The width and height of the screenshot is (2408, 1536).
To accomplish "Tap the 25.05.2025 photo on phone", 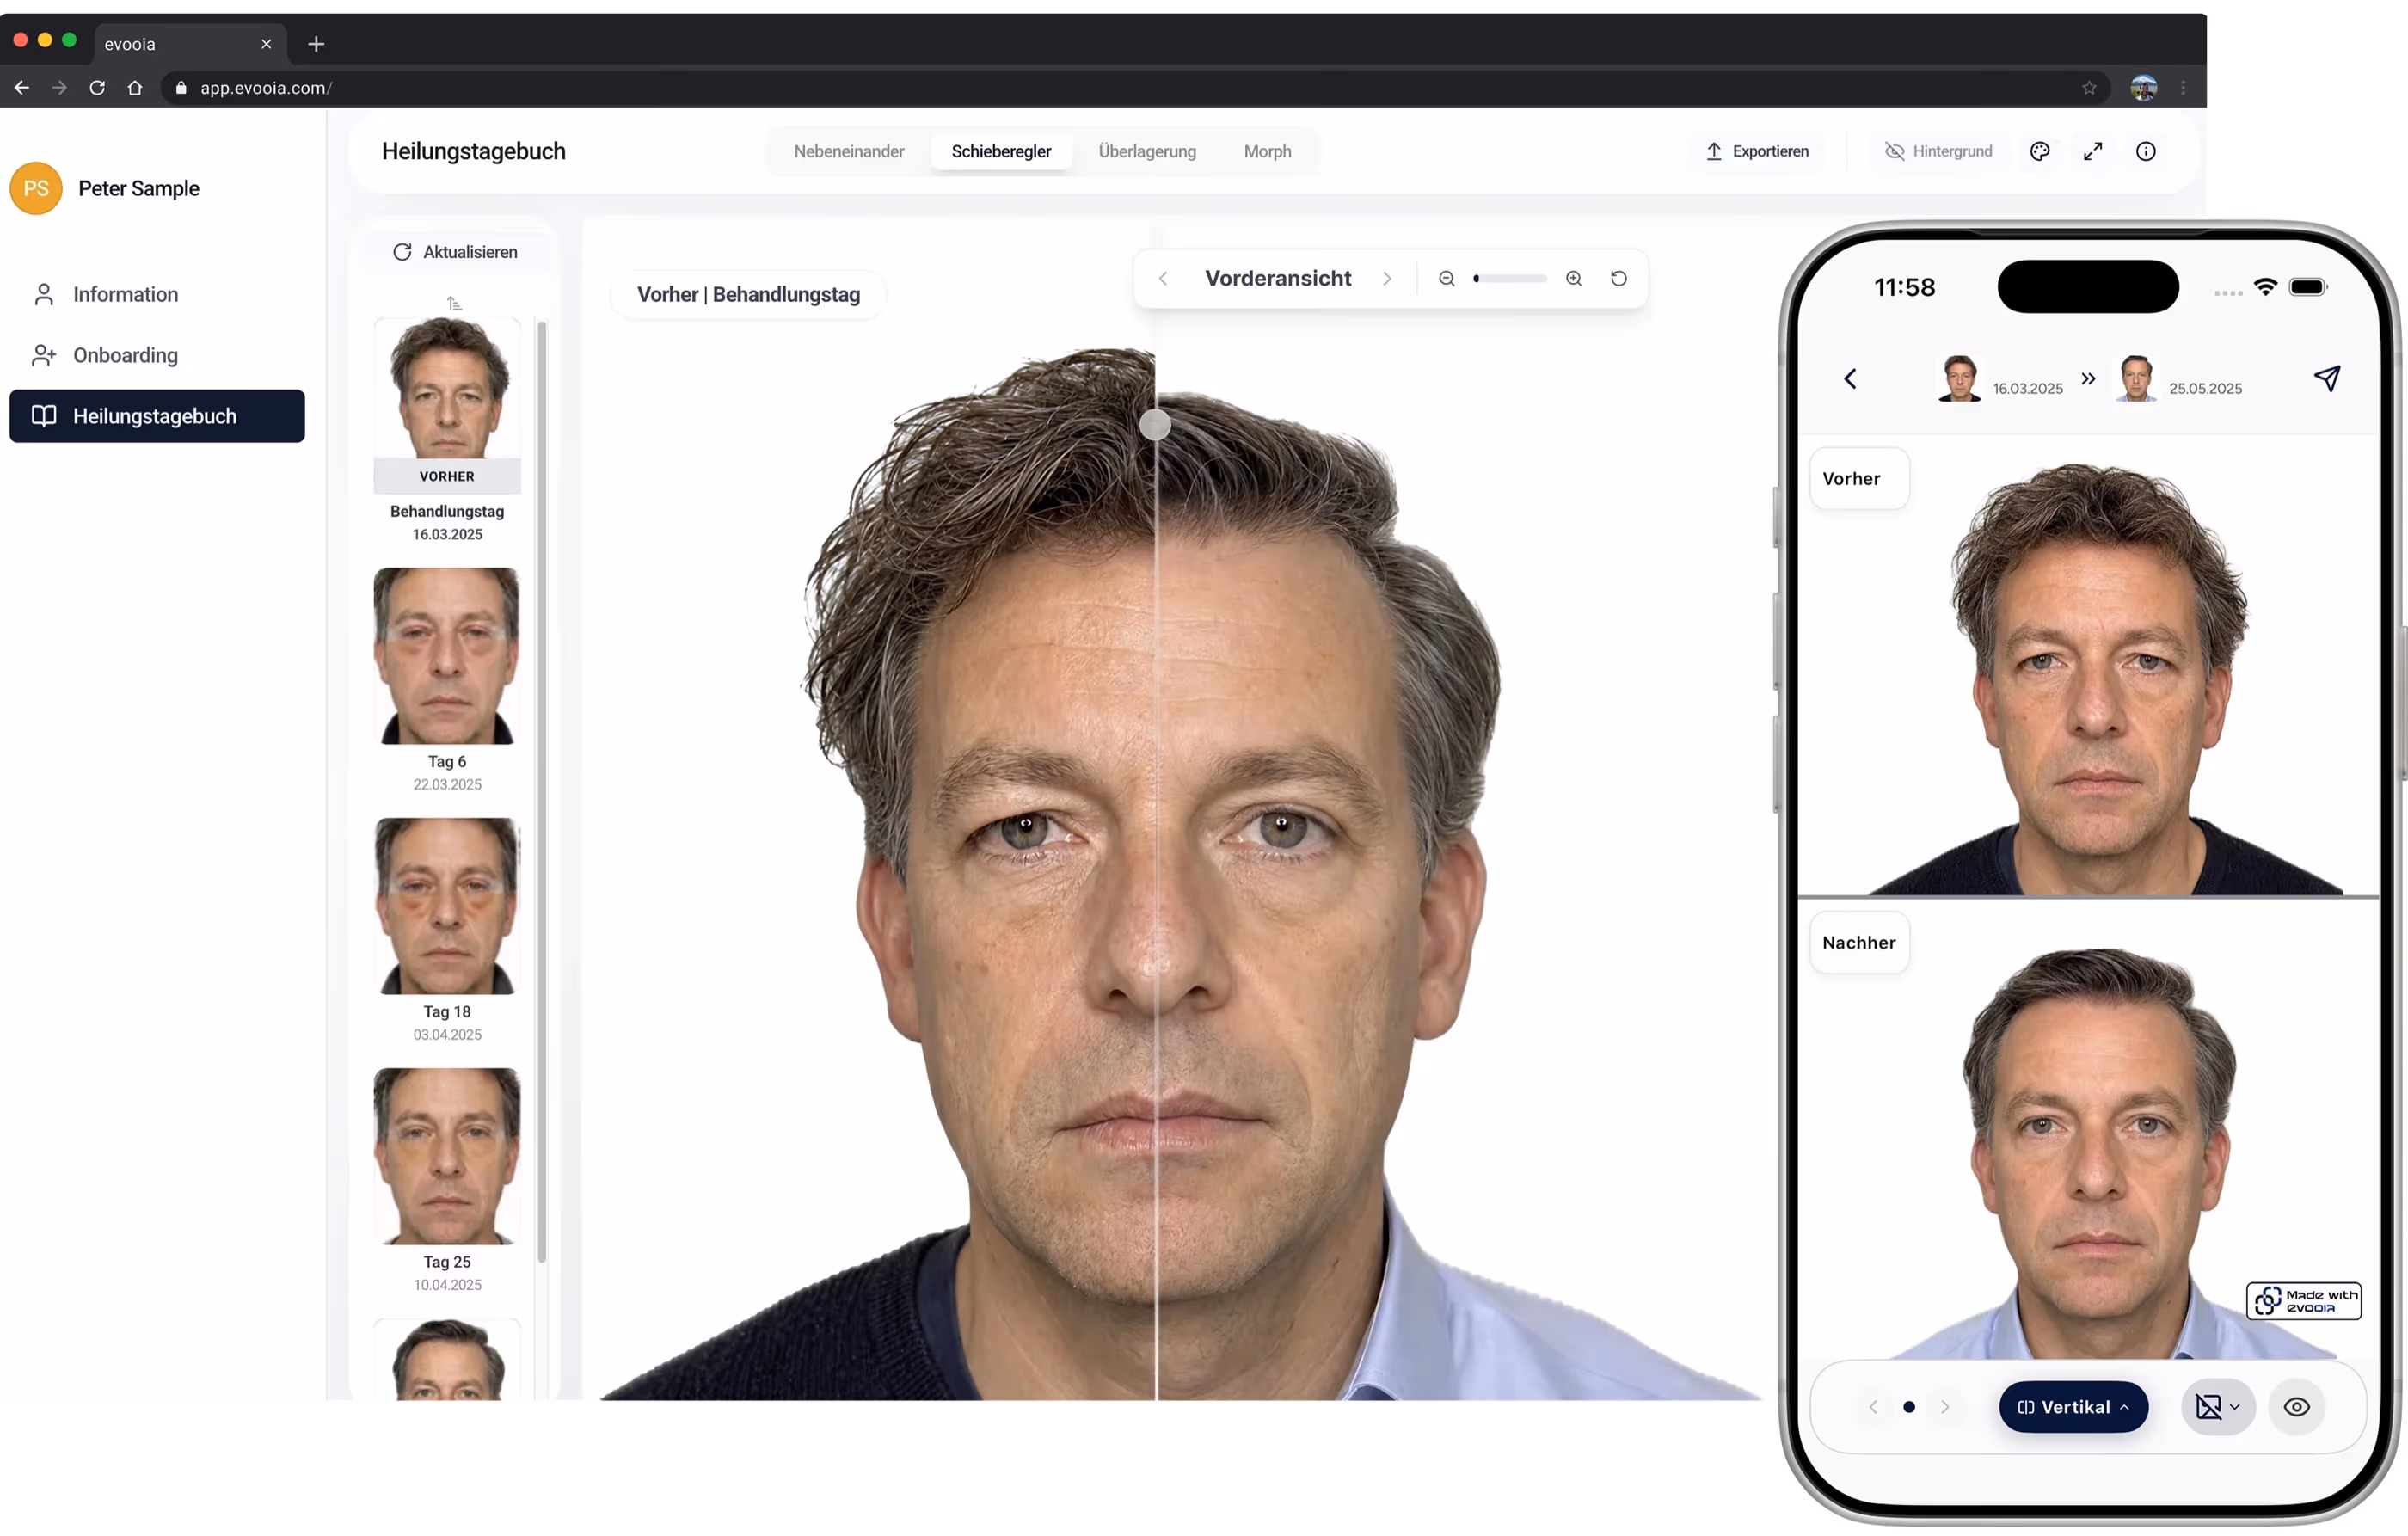I will (x=2136, y=378).
